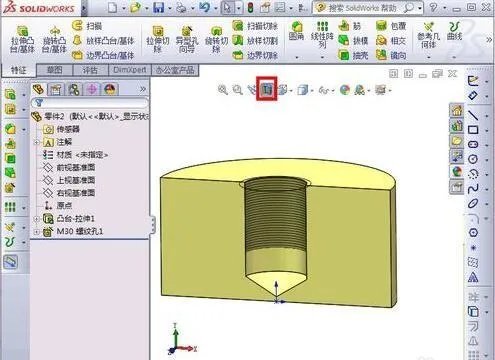The height and width of the screenshot is (360, 495).
Task: Click the zoom to area magnifier icon
Action: (237, 90)
